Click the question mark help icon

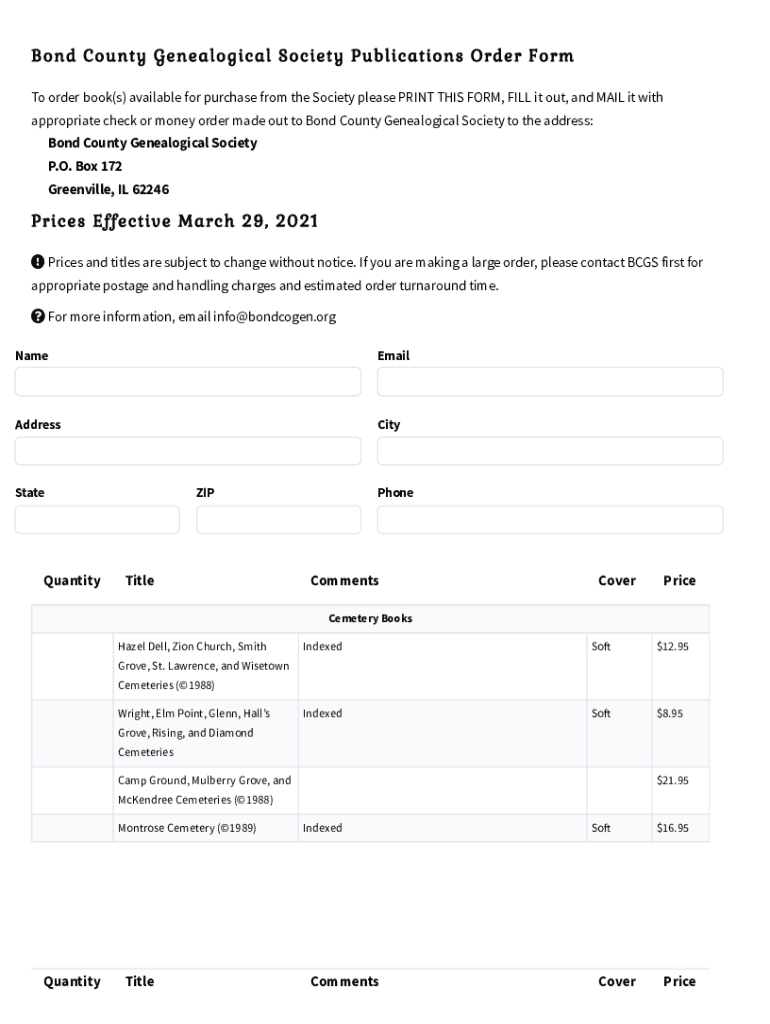[37, 317]
